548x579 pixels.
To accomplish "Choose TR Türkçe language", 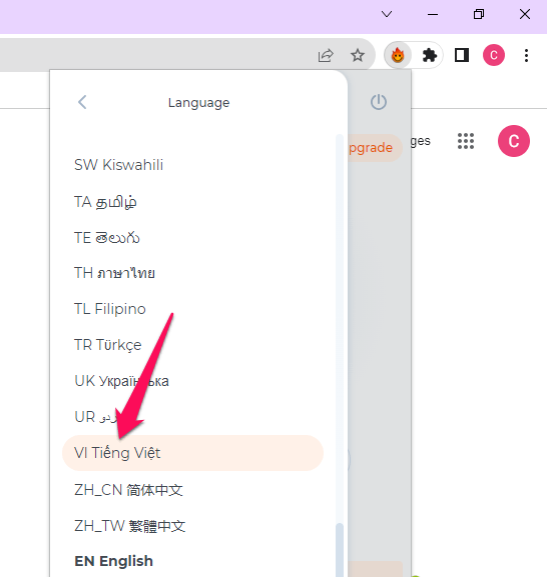I will [193, 345].
